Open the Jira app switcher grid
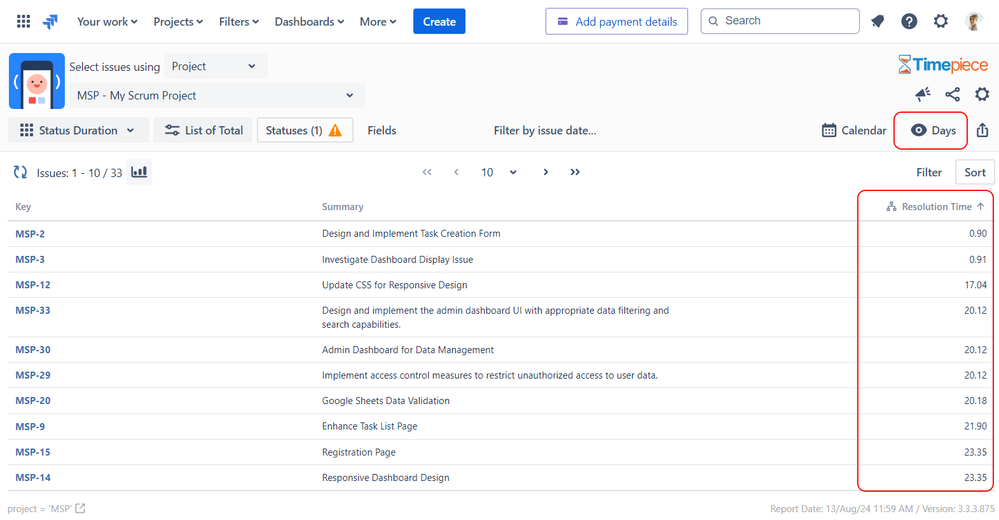Viewport: 999px width, 520px height. pyautogui.click(x=24, y=22)
